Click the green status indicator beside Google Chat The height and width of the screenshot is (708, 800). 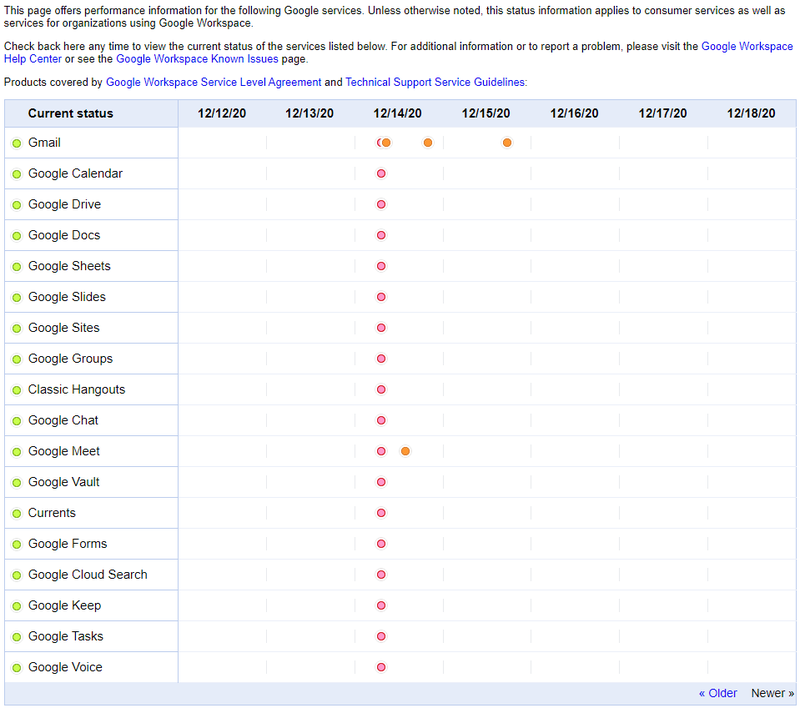pyautogui.click(x=17, y=421)
